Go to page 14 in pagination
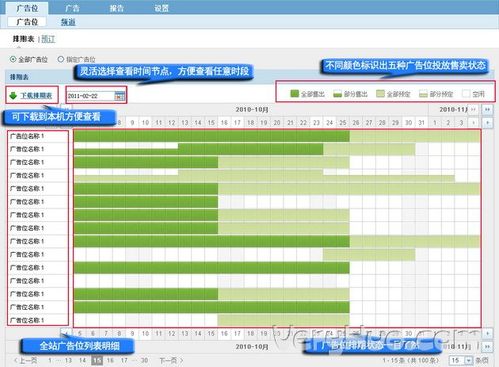Image resolution: width=499 pixels, height=367 pixels. [x=82, y=360]
